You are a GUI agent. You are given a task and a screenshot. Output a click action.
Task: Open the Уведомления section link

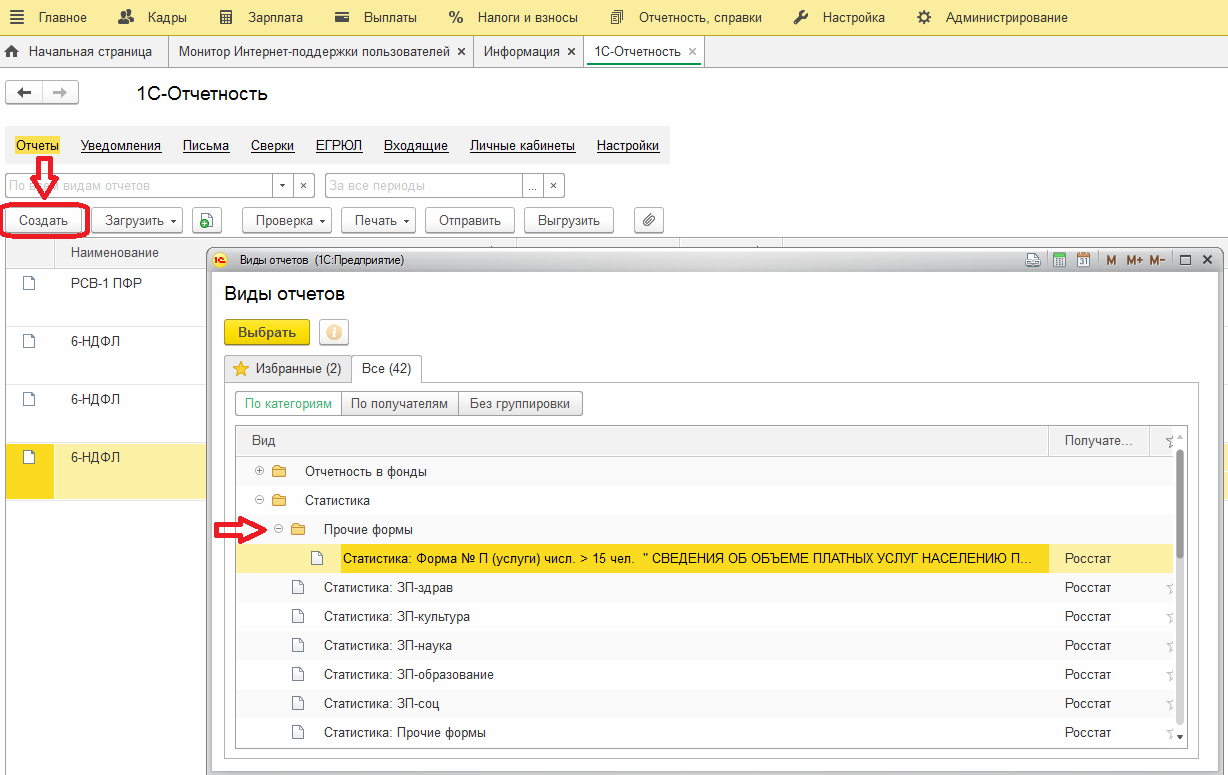click(121, 146)
